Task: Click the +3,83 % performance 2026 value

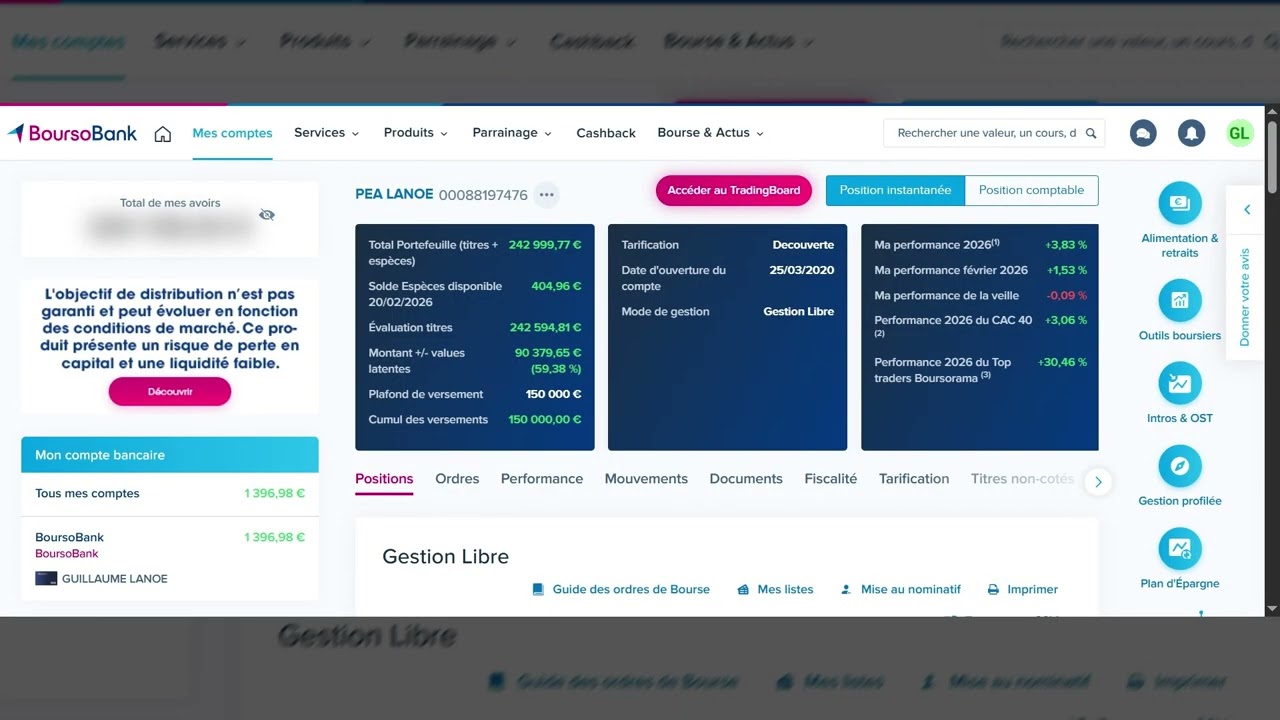Action: (1066, 245)
